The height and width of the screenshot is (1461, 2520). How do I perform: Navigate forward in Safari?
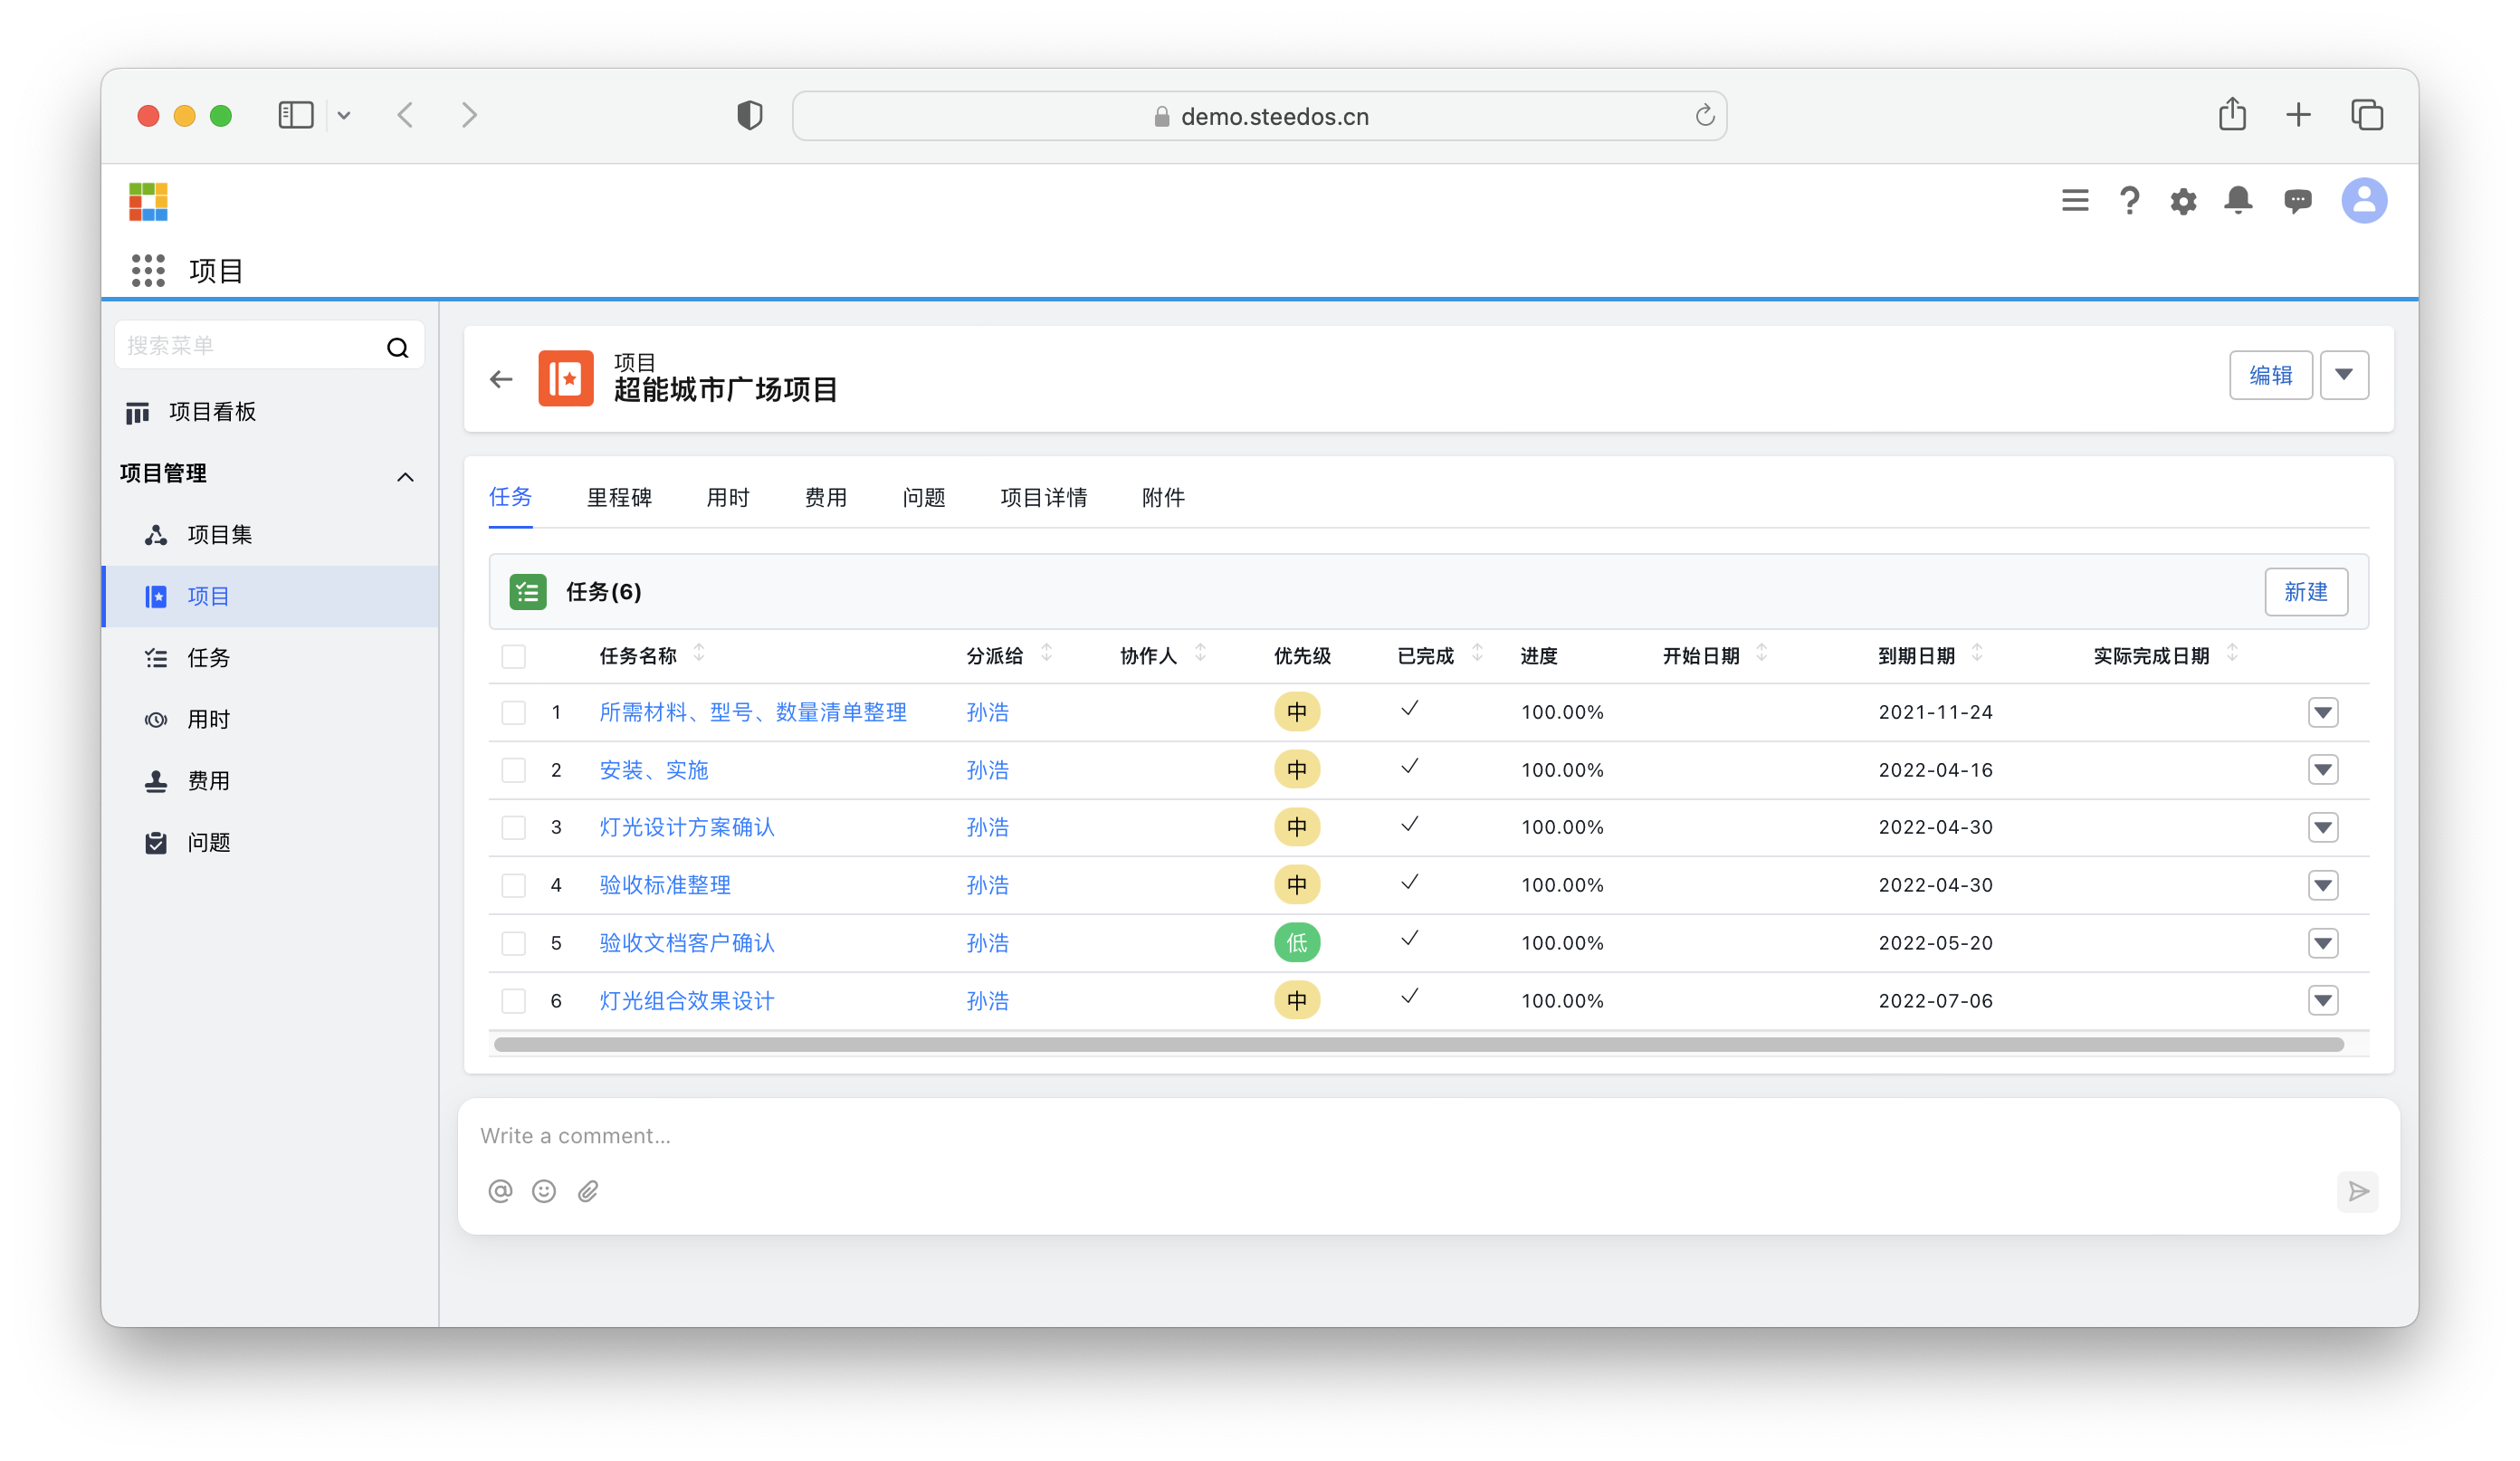point(469,115)
